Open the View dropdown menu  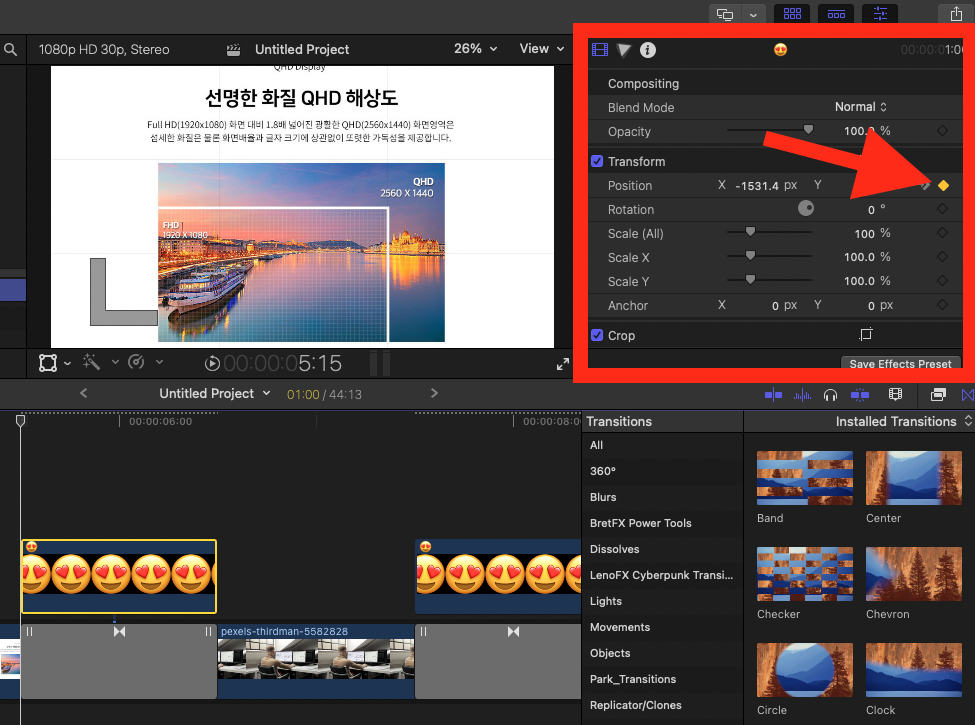tap(542, 48)
